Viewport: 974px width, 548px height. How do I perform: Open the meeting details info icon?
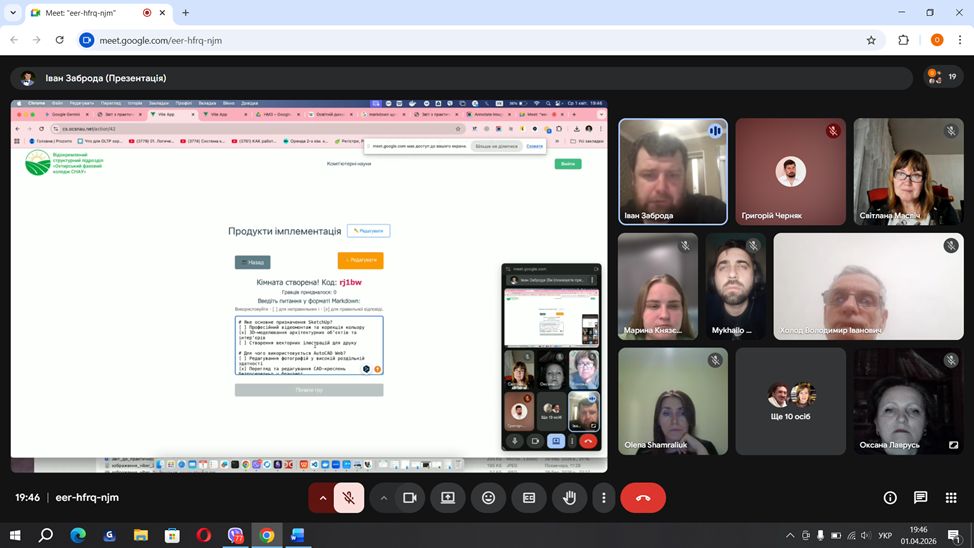pos(890,497)
